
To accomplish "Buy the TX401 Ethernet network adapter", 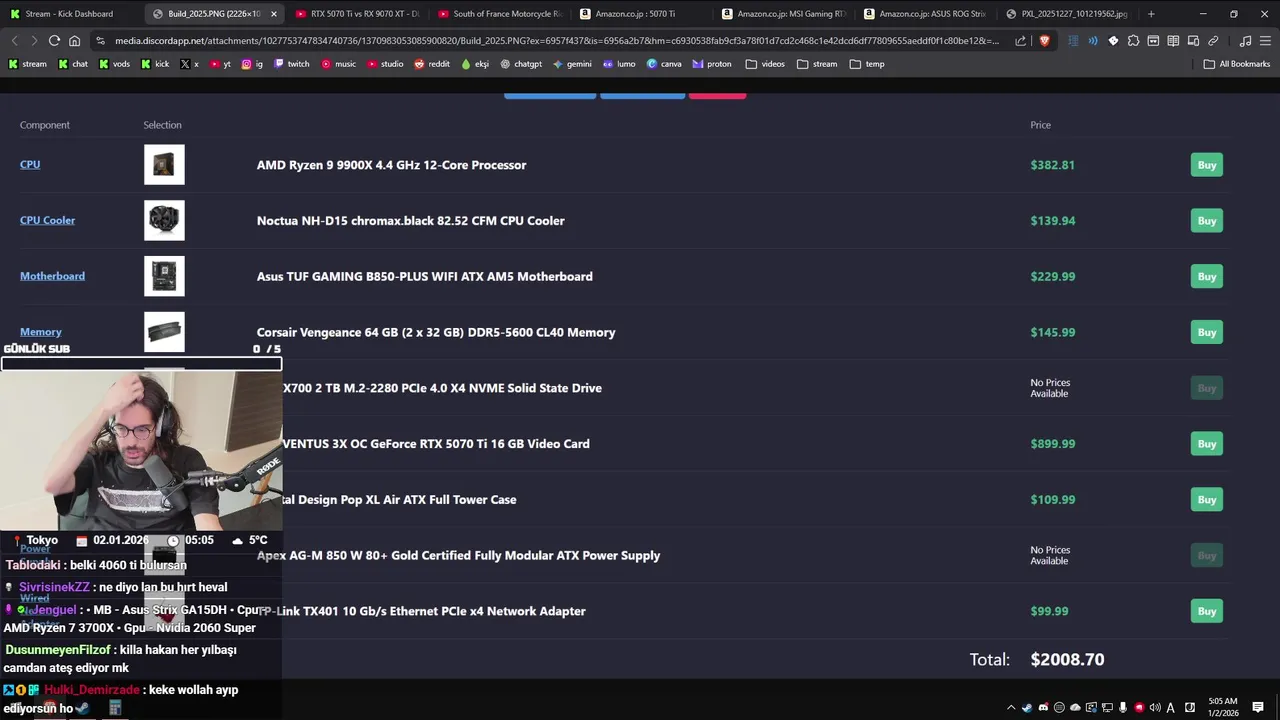I will click(x=1207, y=611).
